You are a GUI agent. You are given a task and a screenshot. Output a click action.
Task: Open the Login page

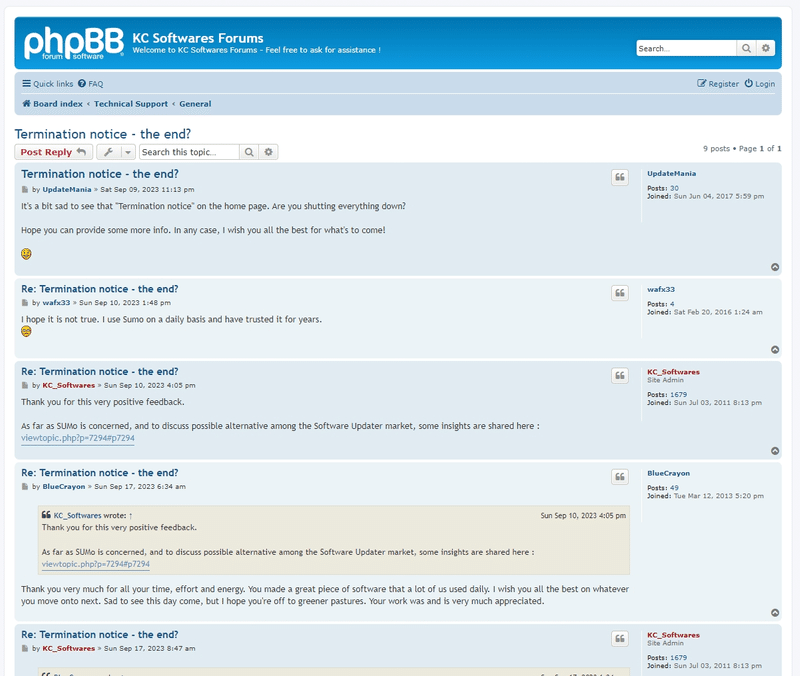coord(759,84)
